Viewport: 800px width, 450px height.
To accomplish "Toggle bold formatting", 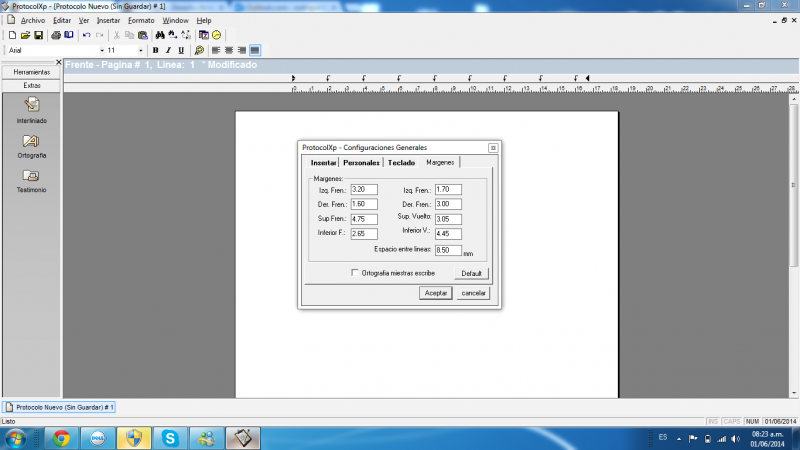I will tap(155, 51).
